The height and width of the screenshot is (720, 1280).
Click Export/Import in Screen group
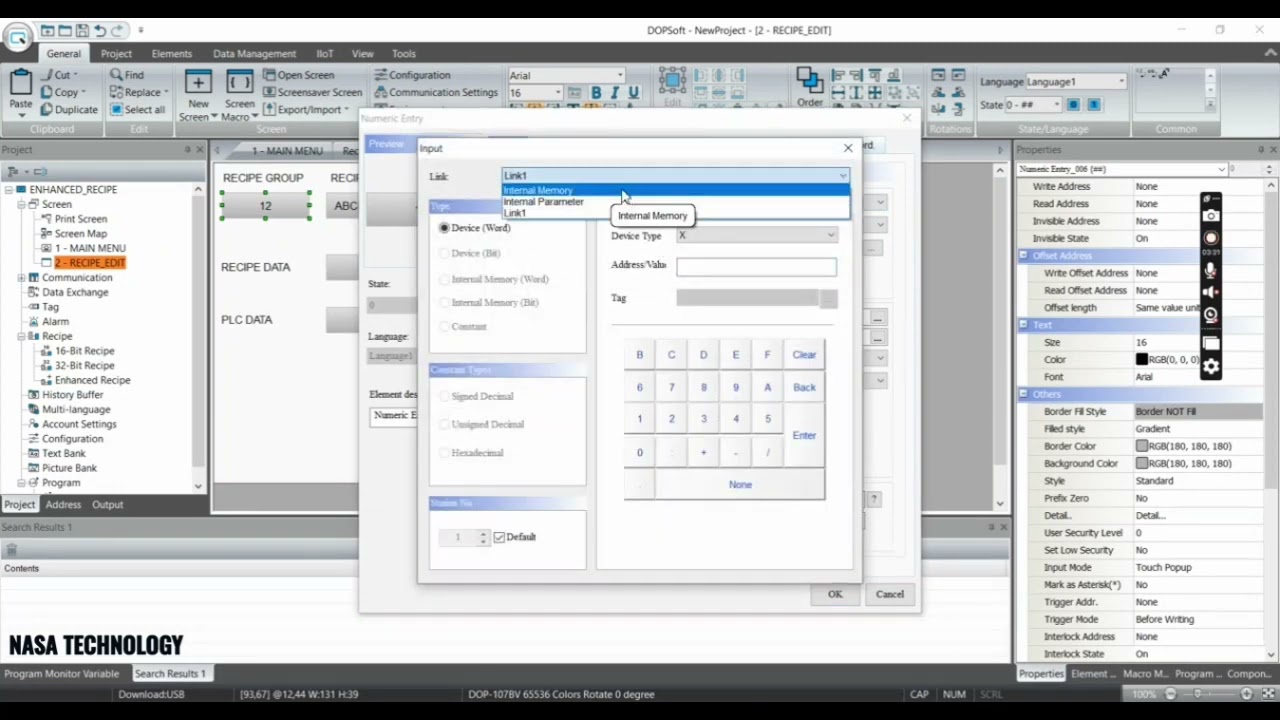(306, 109)
